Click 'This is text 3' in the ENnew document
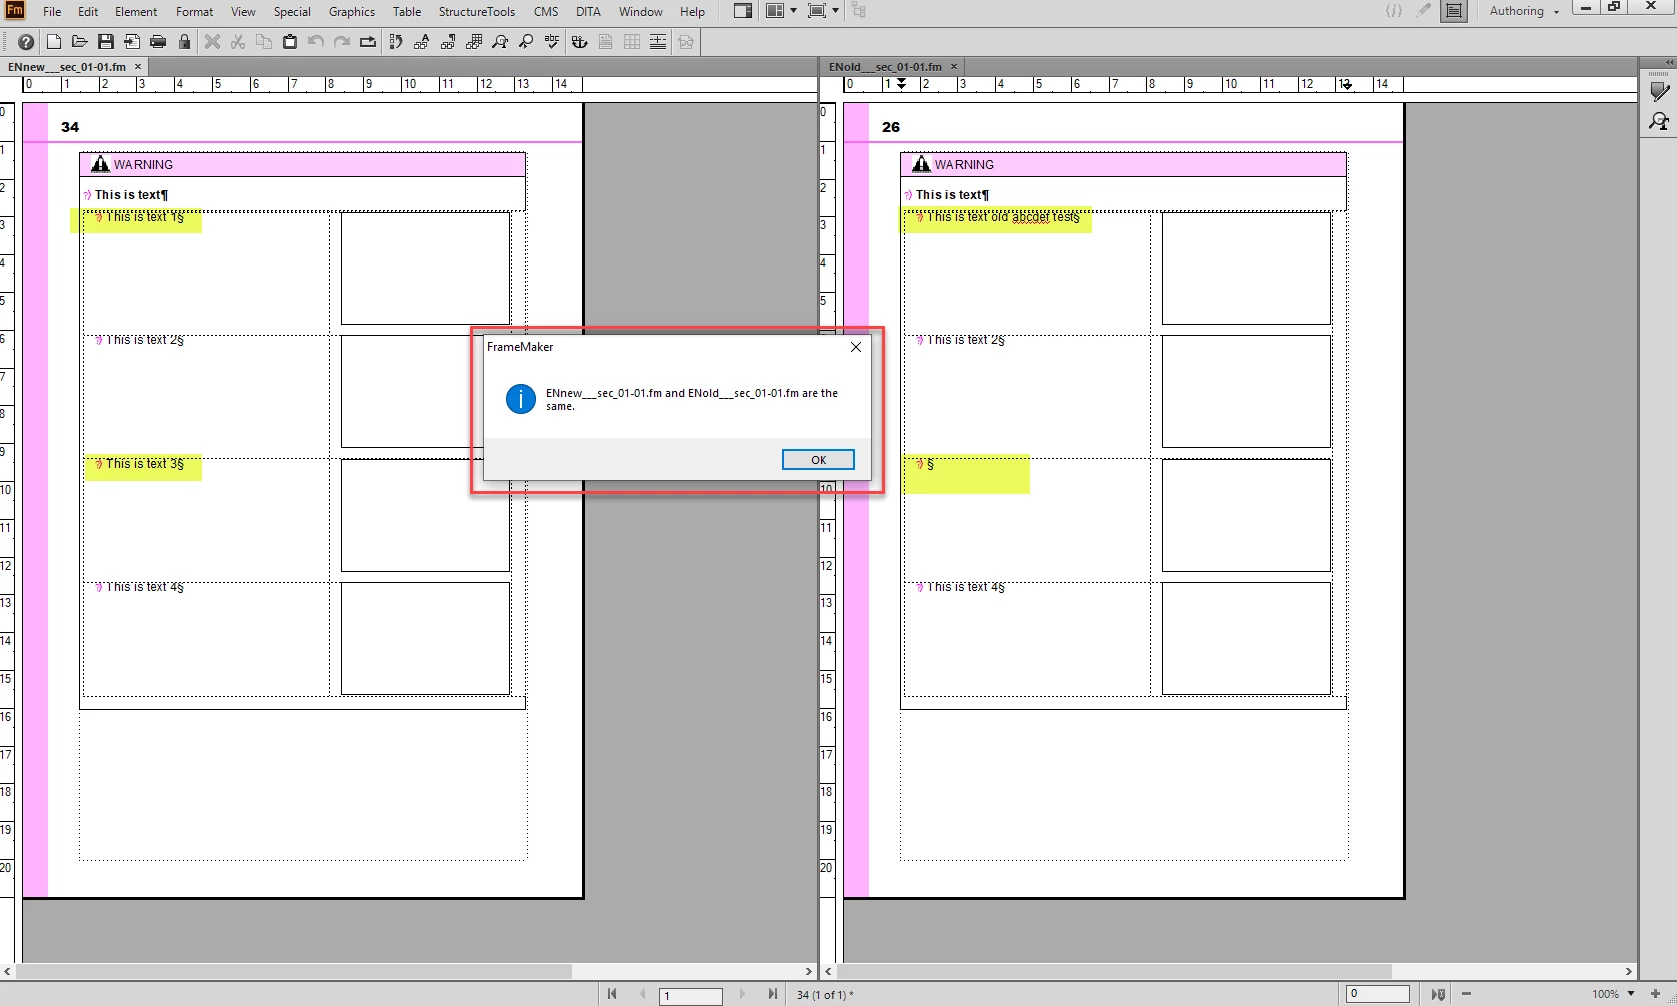1677x1006 pixels. tap(145, 464)
